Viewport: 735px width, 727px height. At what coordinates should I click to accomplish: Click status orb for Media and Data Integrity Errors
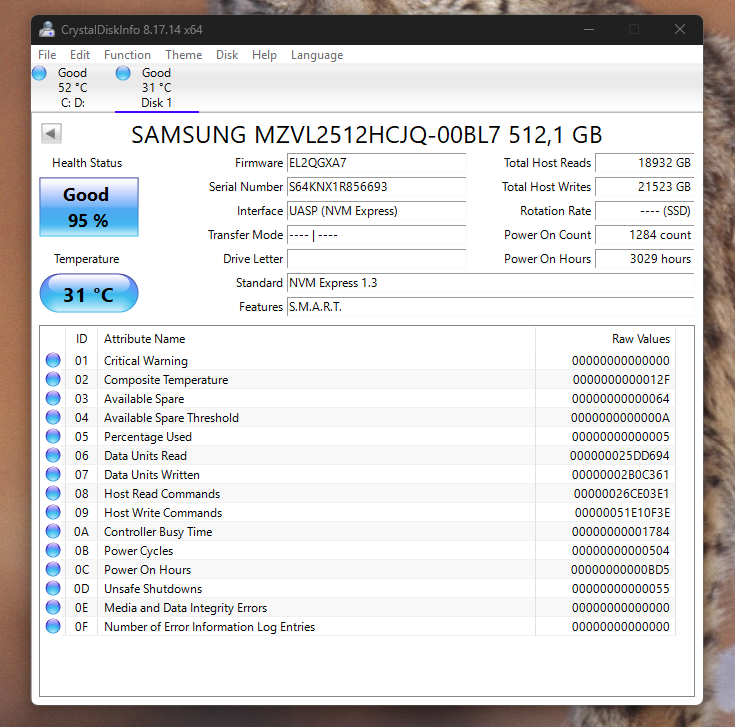coord(53,607)
